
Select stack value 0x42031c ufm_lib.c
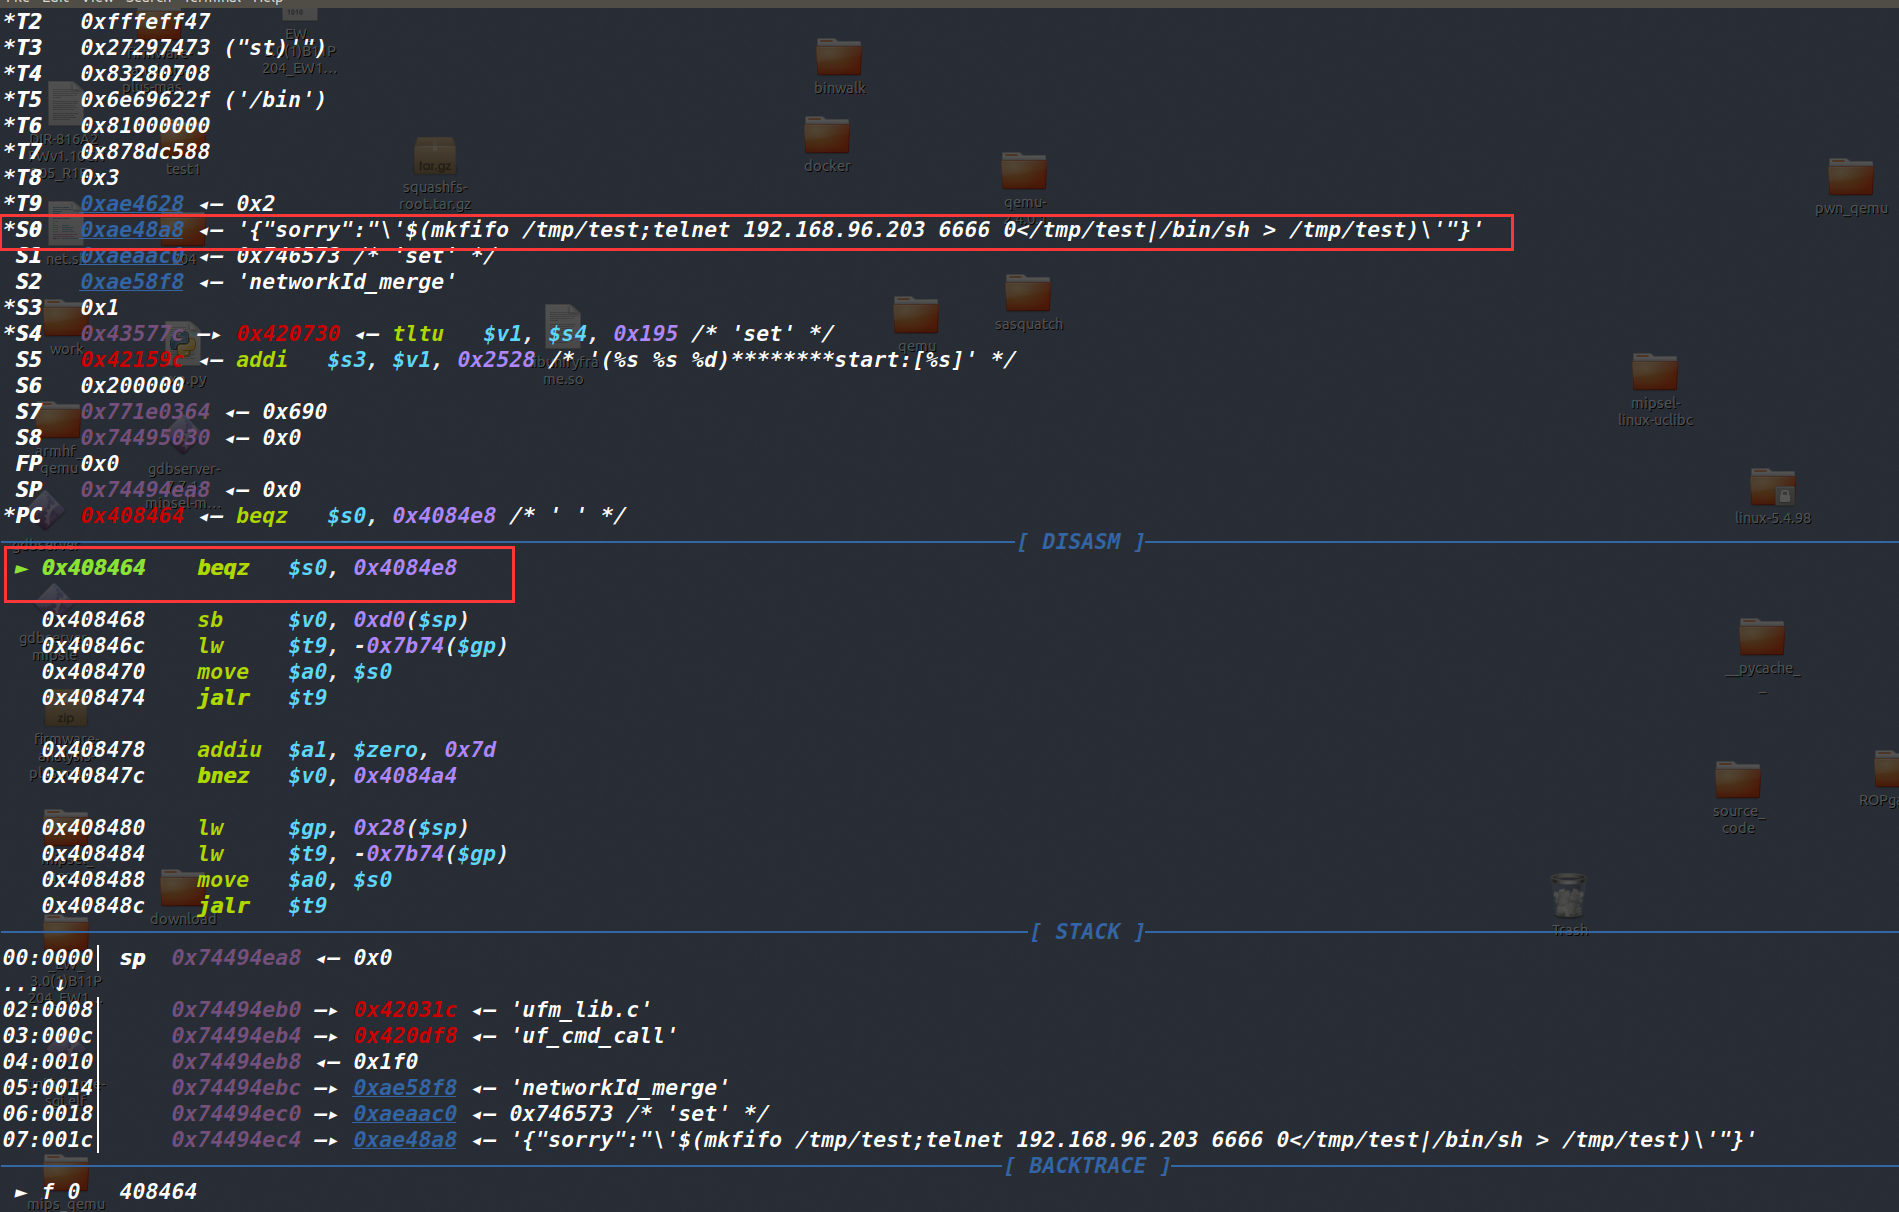[405, 1010]
